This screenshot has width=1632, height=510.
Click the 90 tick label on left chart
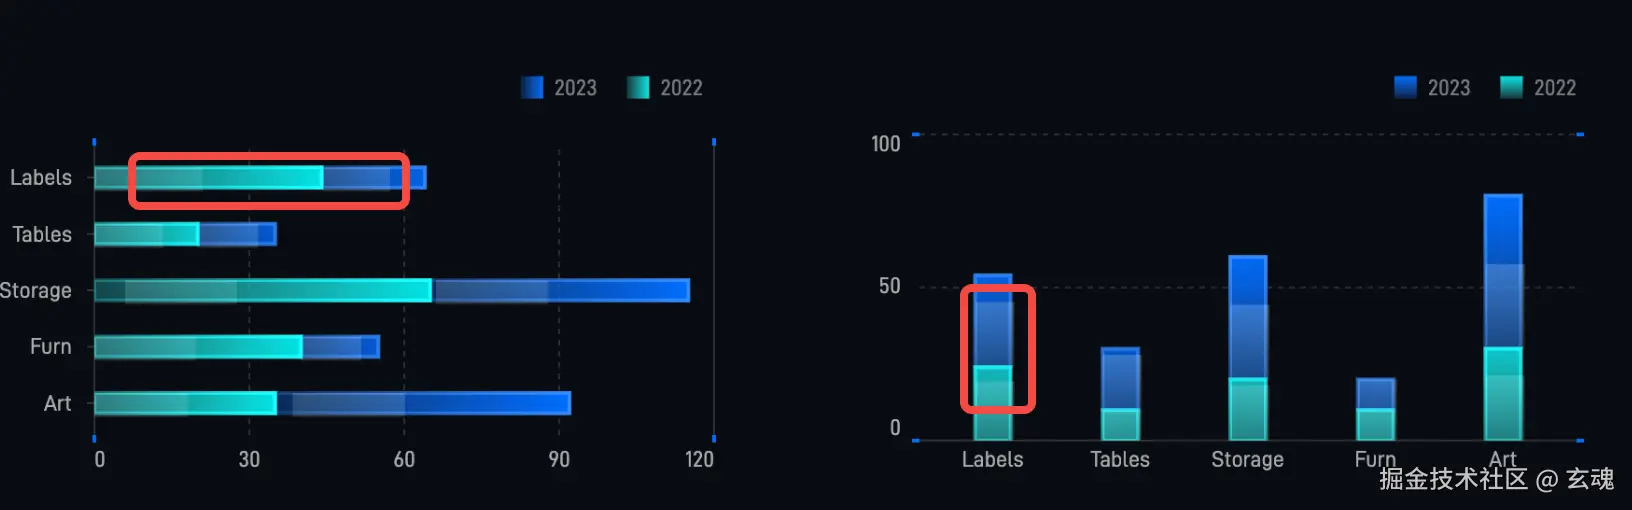(559, 460)
